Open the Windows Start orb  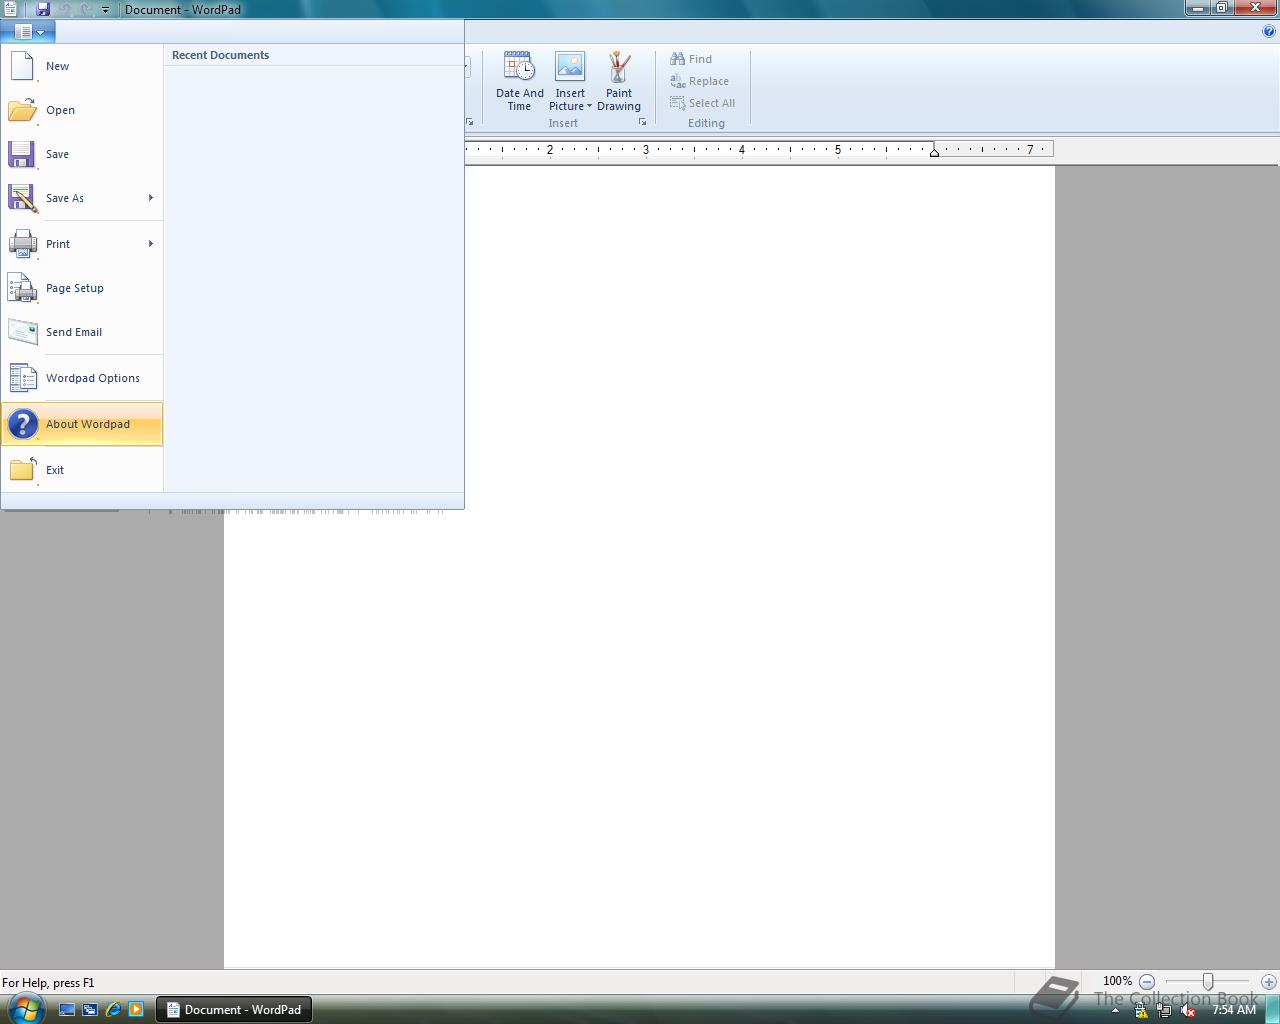point(25,1008)
